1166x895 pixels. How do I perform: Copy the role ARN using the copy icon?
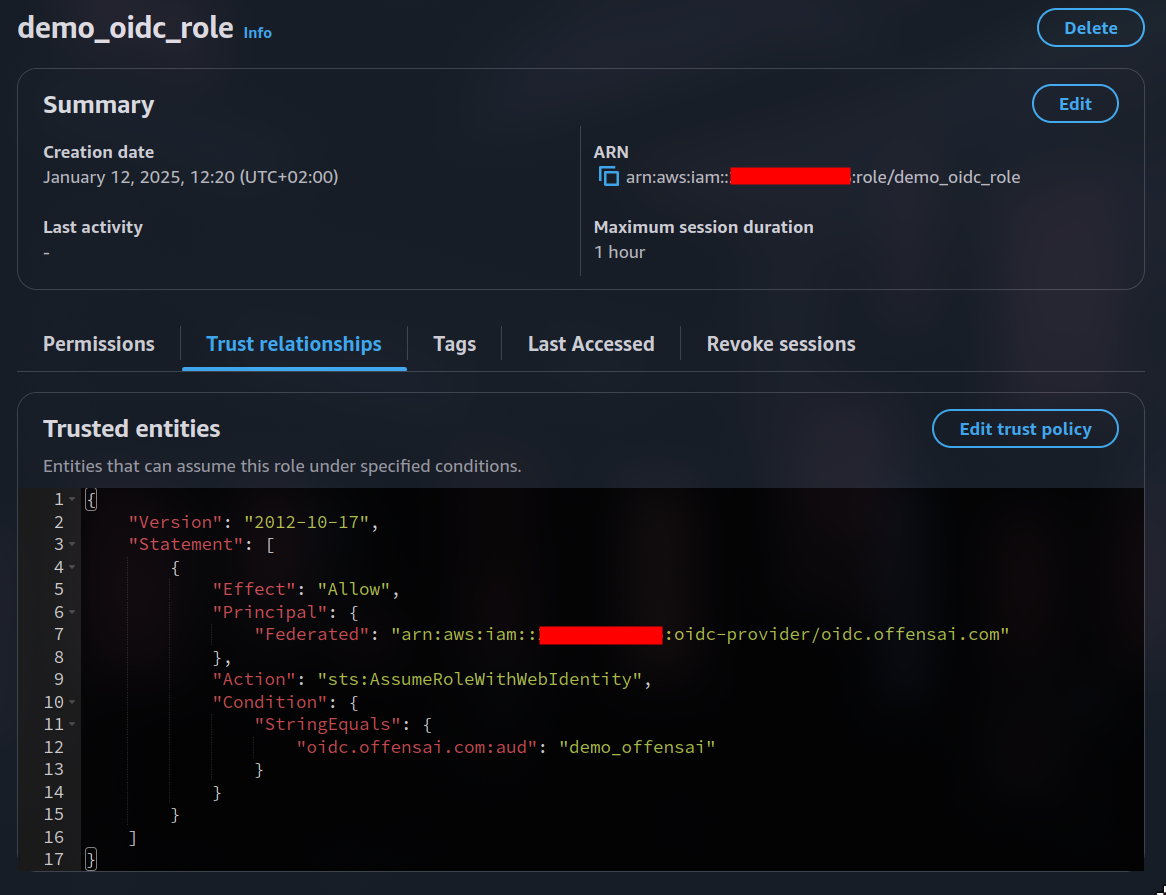pos(608,176)
